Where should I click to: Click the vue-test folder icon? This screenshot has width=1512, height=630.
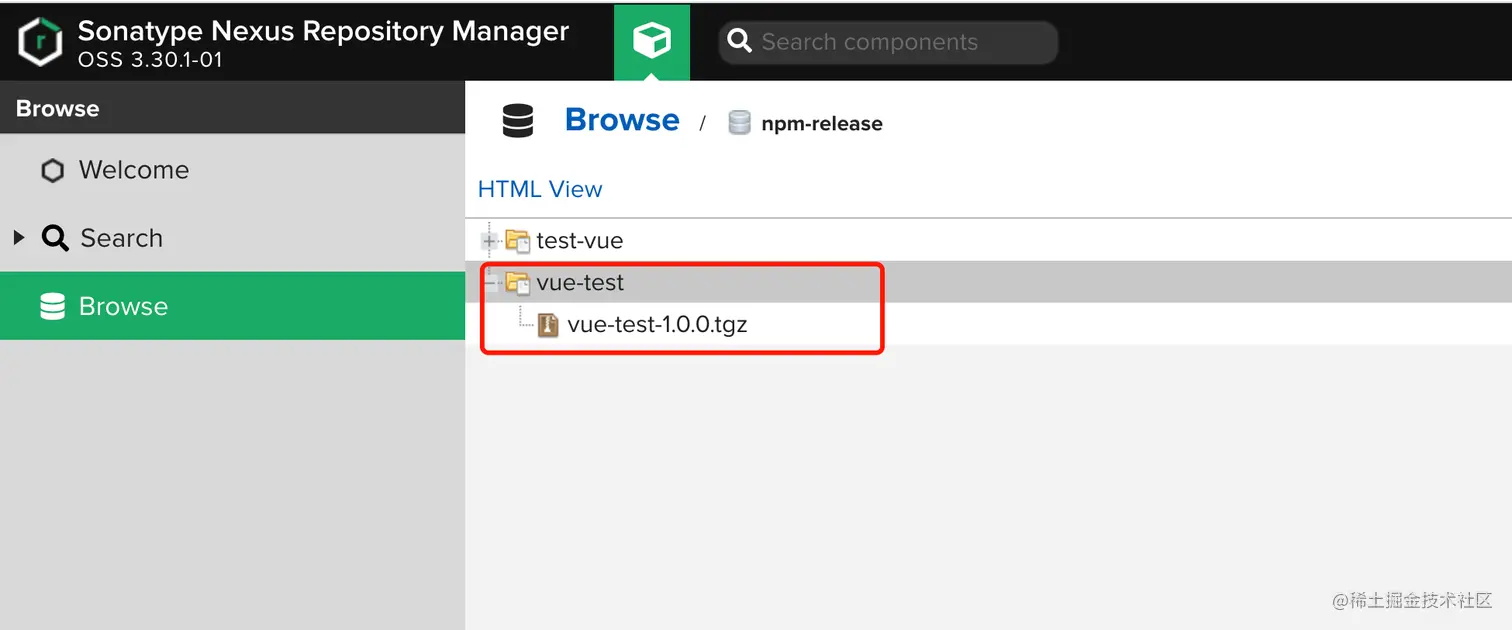pos(517,283)
